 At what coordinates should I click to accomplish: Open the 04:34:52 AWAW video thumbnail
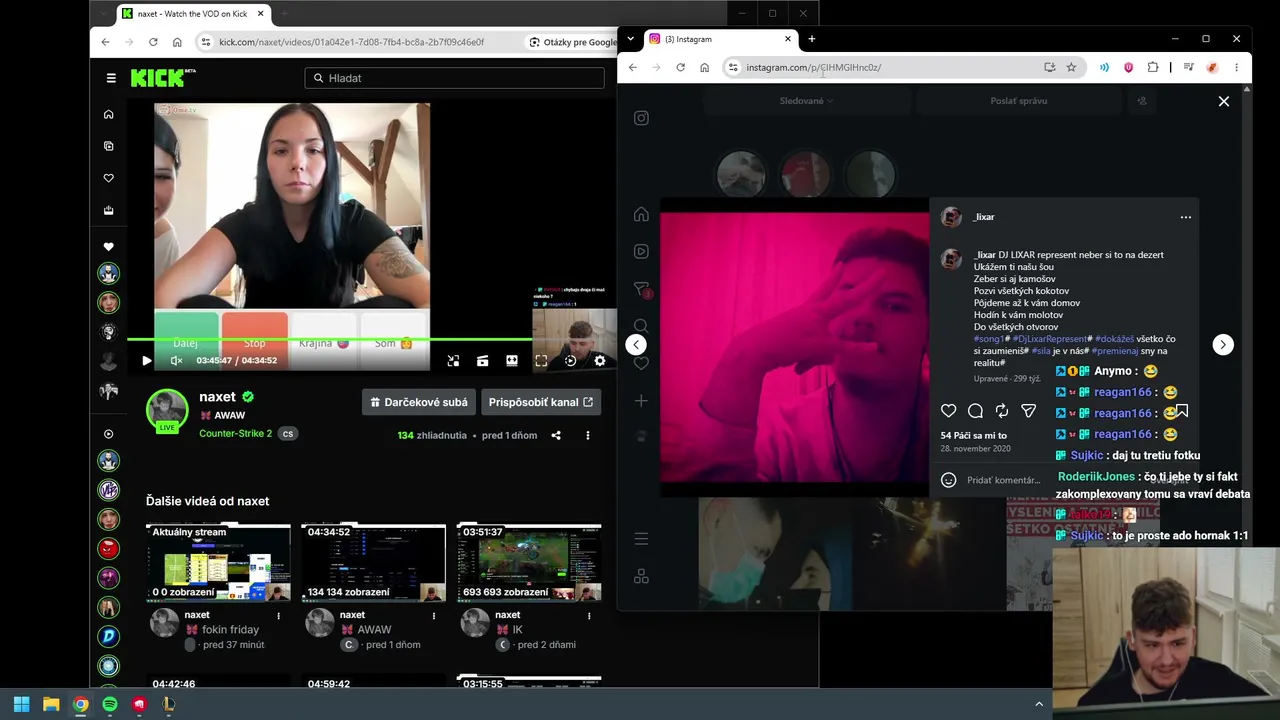click(x=374, y=562)
